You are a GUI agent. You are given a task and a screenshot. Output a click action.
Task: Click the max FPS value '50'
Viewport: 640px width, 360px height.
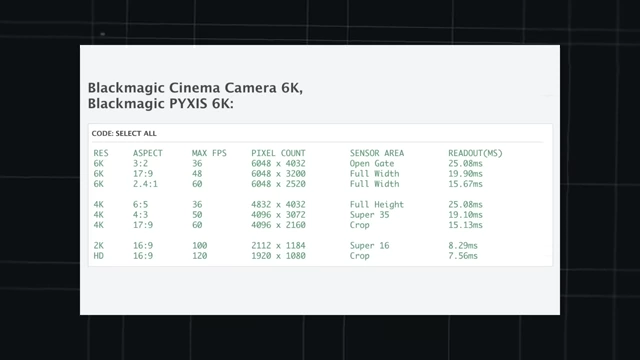coord(197,215)
